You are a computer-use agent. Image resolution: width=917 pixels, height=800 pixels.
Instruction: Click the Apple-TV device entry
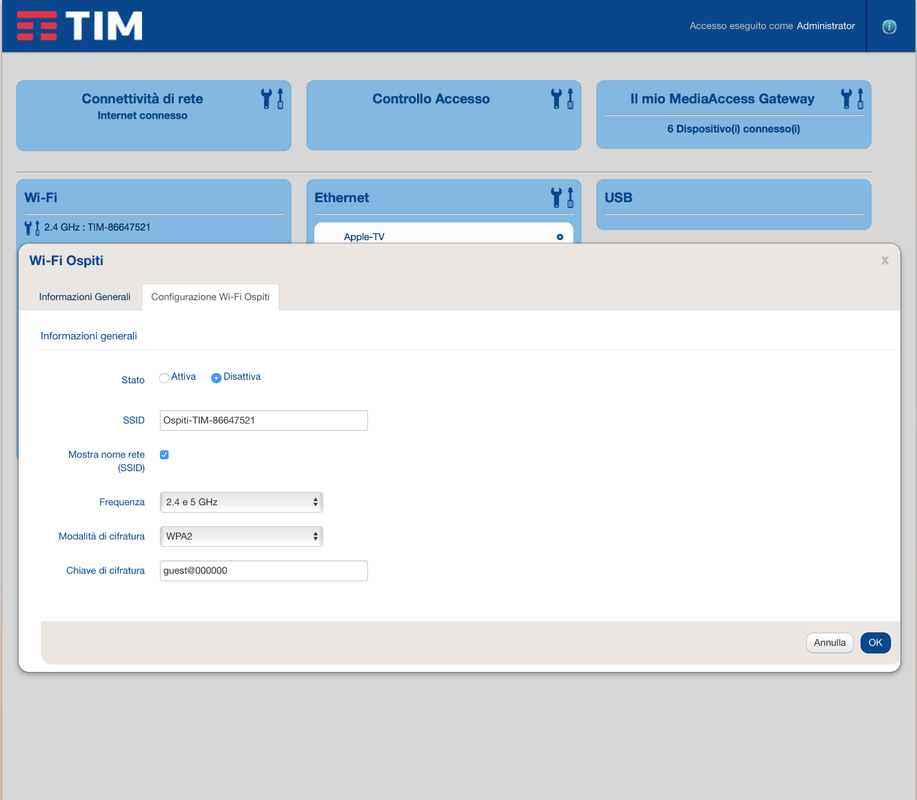pos(364,237)
